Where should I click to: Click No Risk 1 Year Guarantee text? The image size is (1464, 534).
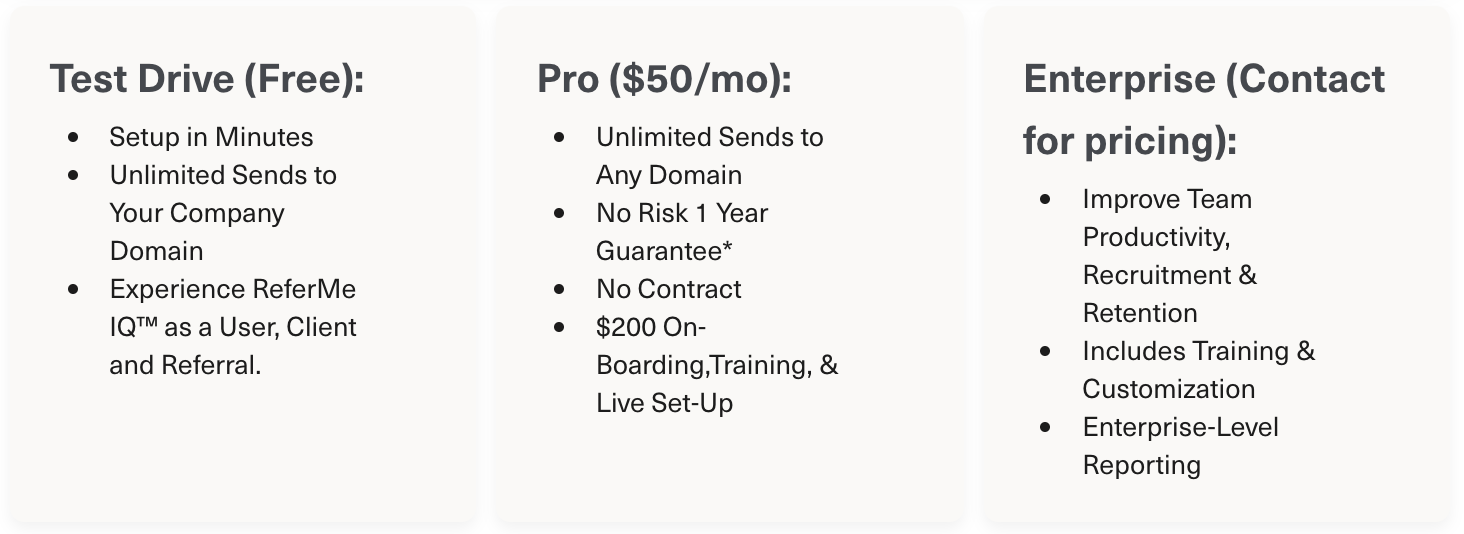[682, 232]
